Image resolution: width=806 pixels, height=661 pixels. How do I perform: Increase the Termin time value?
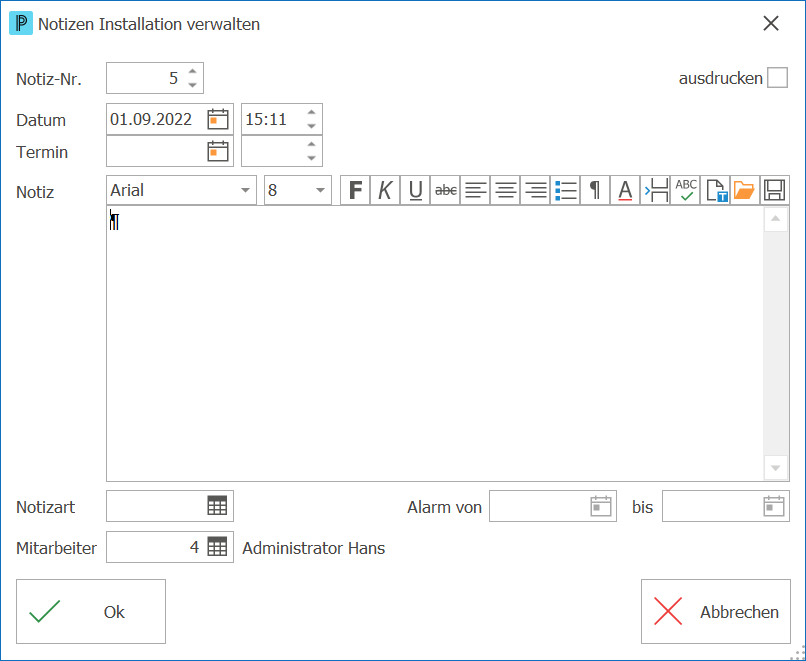tap(312, 144)
